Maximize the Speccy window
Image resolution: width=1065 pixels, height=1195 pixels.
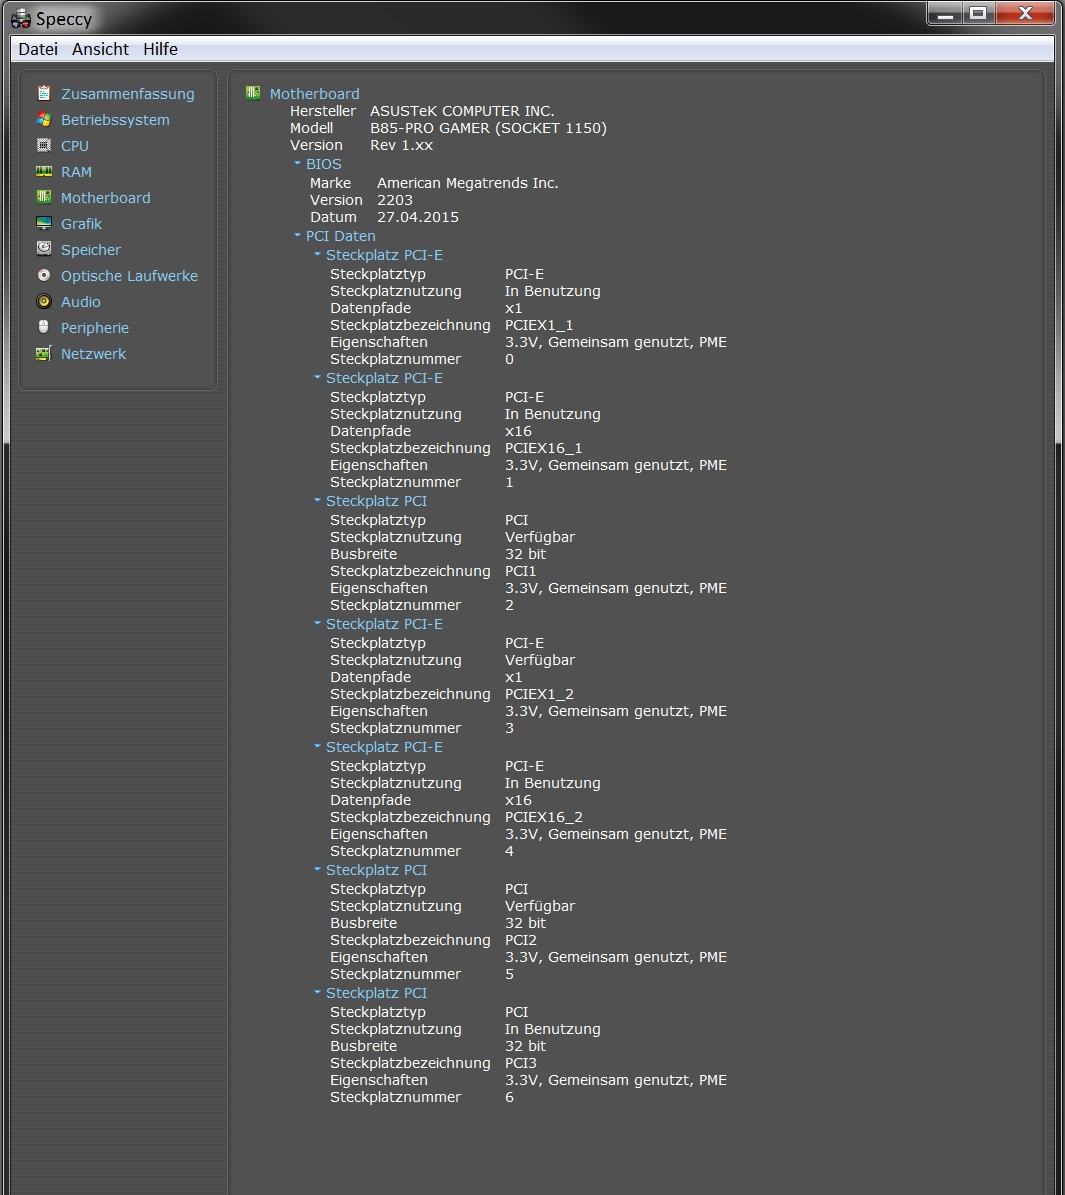(x=979, y=13)
